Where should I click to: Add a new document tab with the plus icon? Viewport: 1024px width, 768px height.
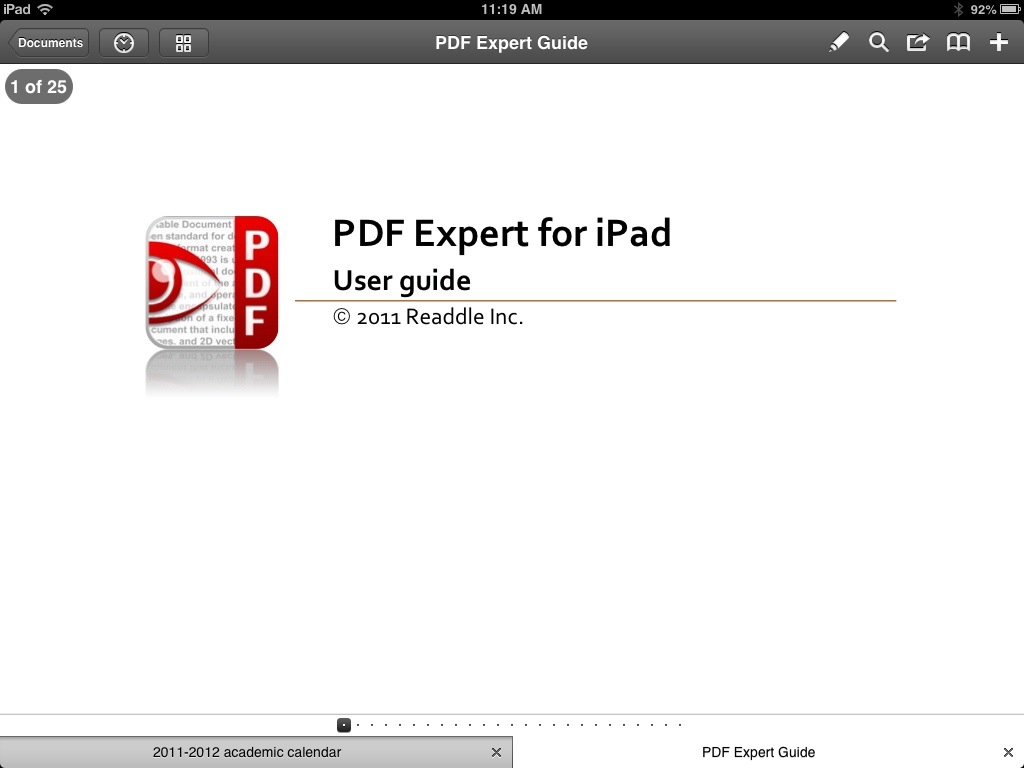pos(998,42)
